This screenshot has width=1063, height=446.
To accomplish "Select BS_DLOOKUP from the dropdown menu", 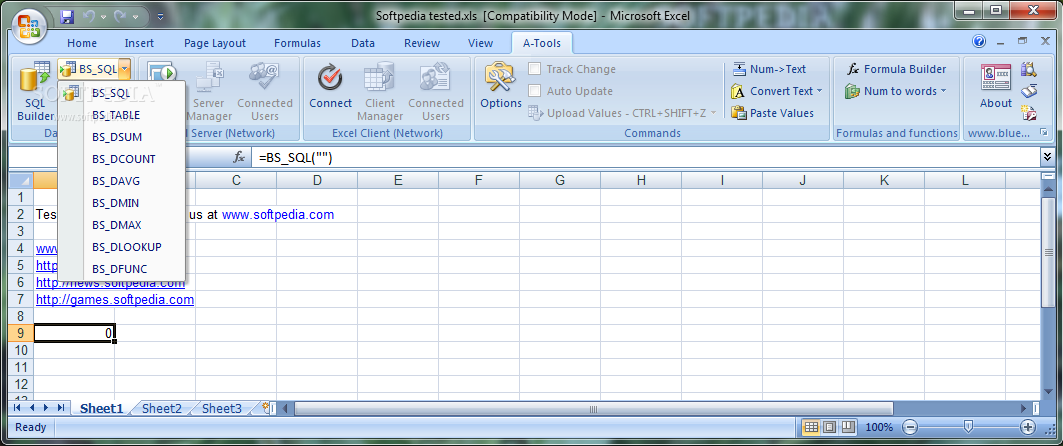I will click(x=121, y=247).
